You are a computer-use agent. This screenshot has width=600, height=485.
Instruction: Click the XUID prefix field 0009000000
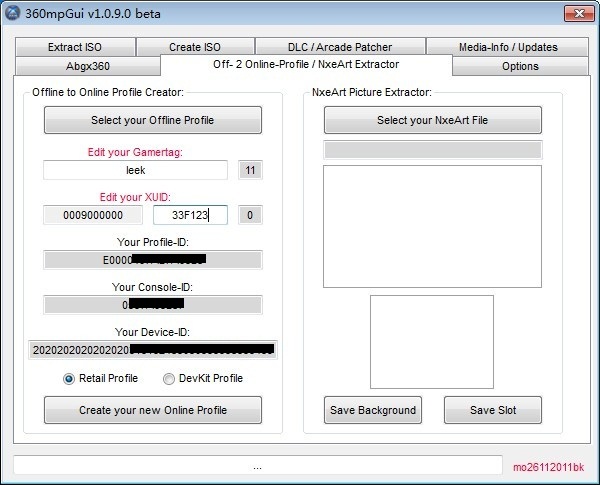click(x=93, y=215)
